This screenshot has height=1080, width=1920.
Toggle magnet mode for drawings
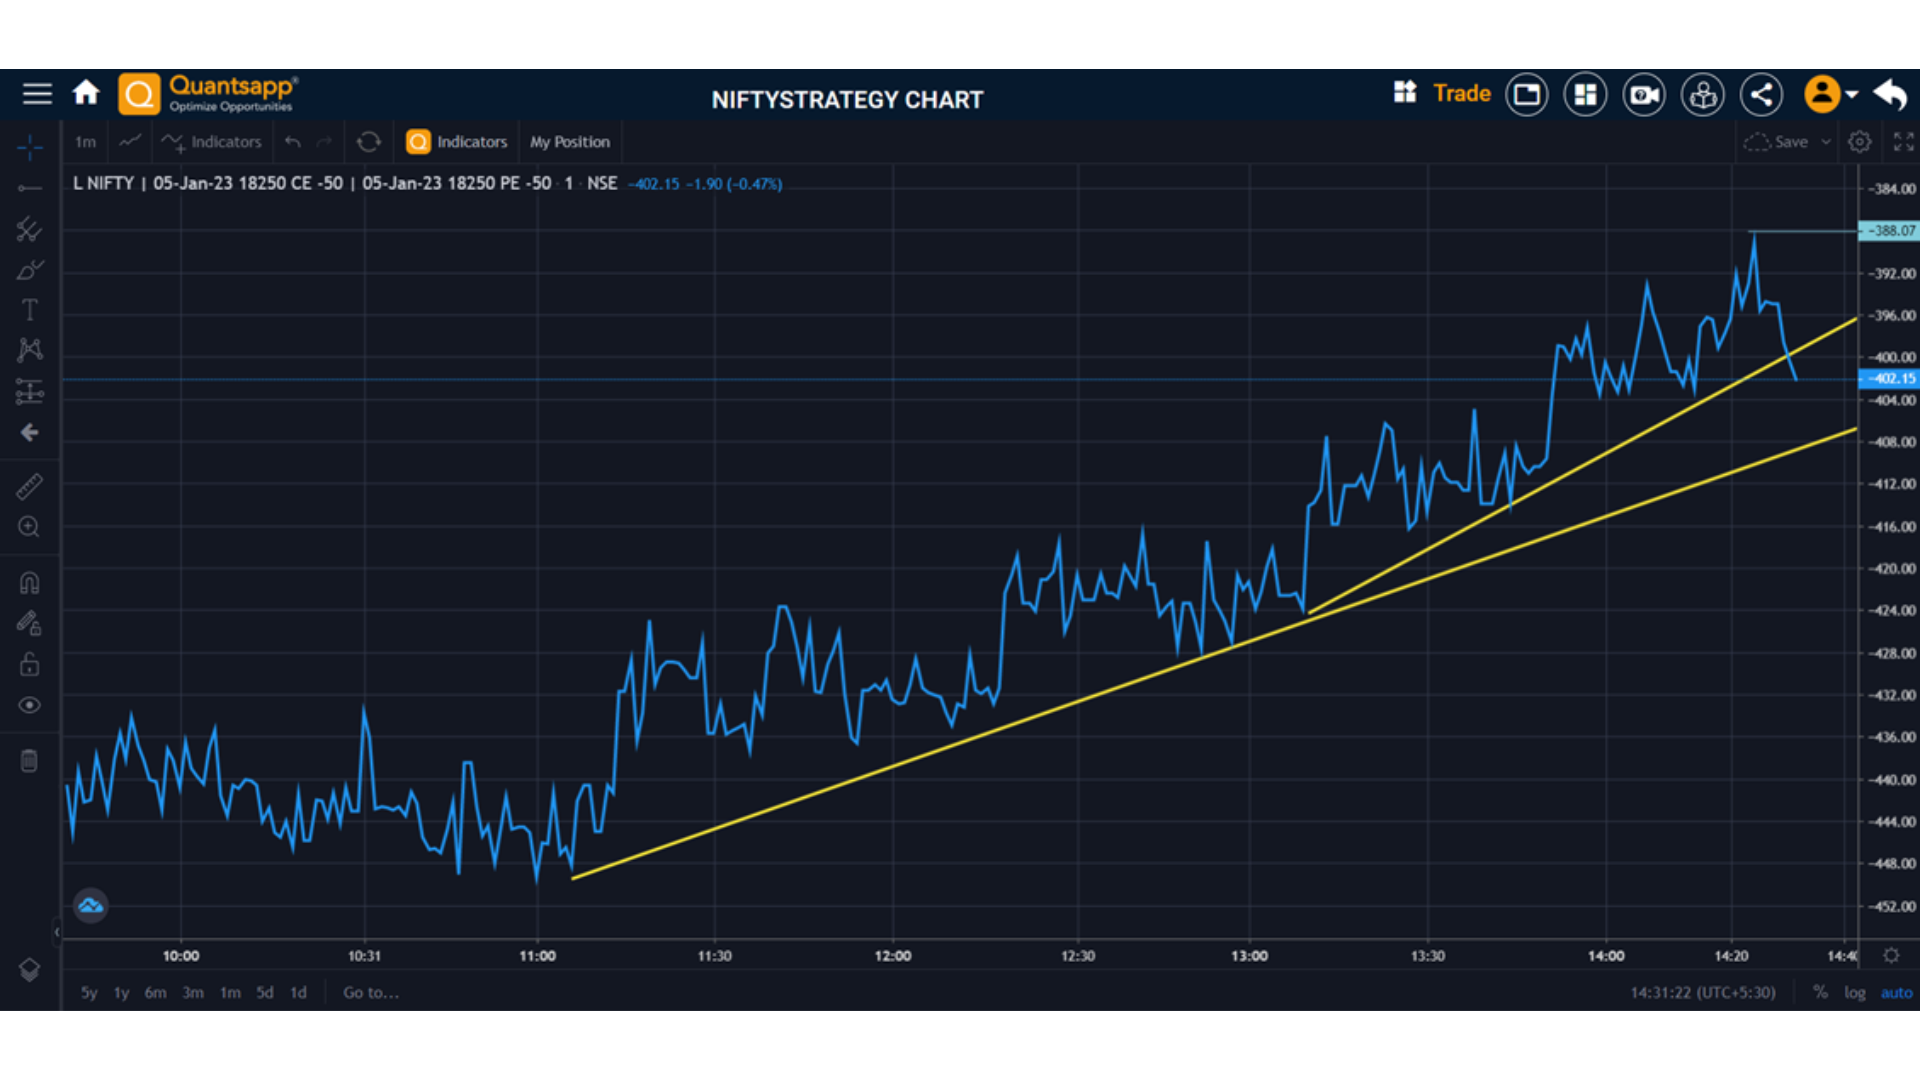pyautogui.click(x=29, y=583)
